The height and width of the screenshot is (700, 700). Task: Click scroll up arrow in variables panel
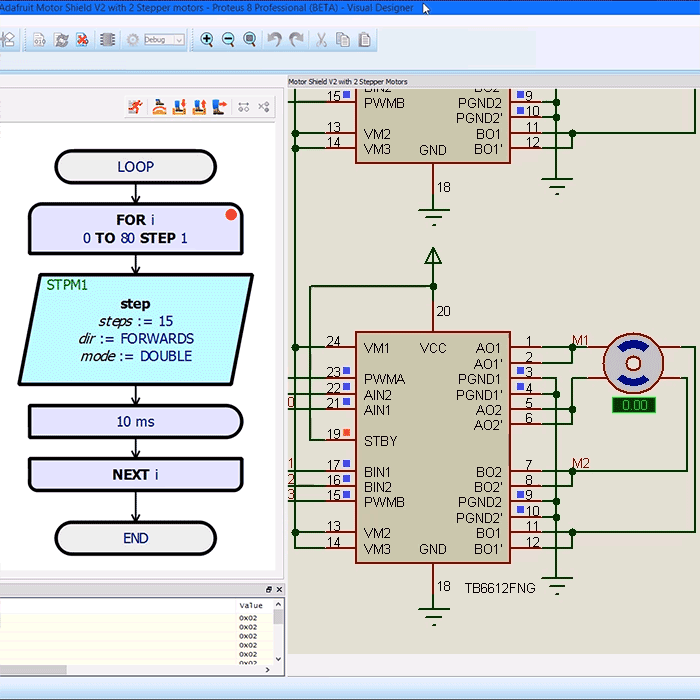[279, 604]
